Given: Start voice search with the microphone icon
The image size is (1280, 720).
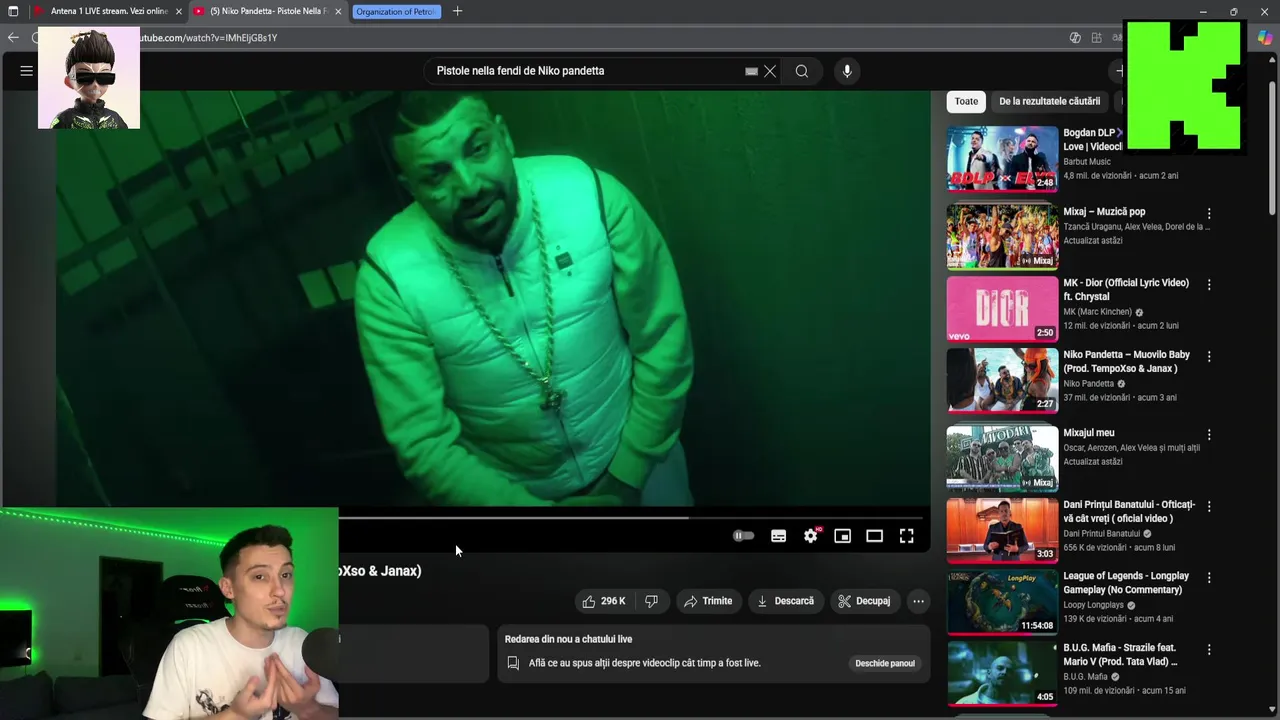Looking at the screenshot, I should [847, 71].
